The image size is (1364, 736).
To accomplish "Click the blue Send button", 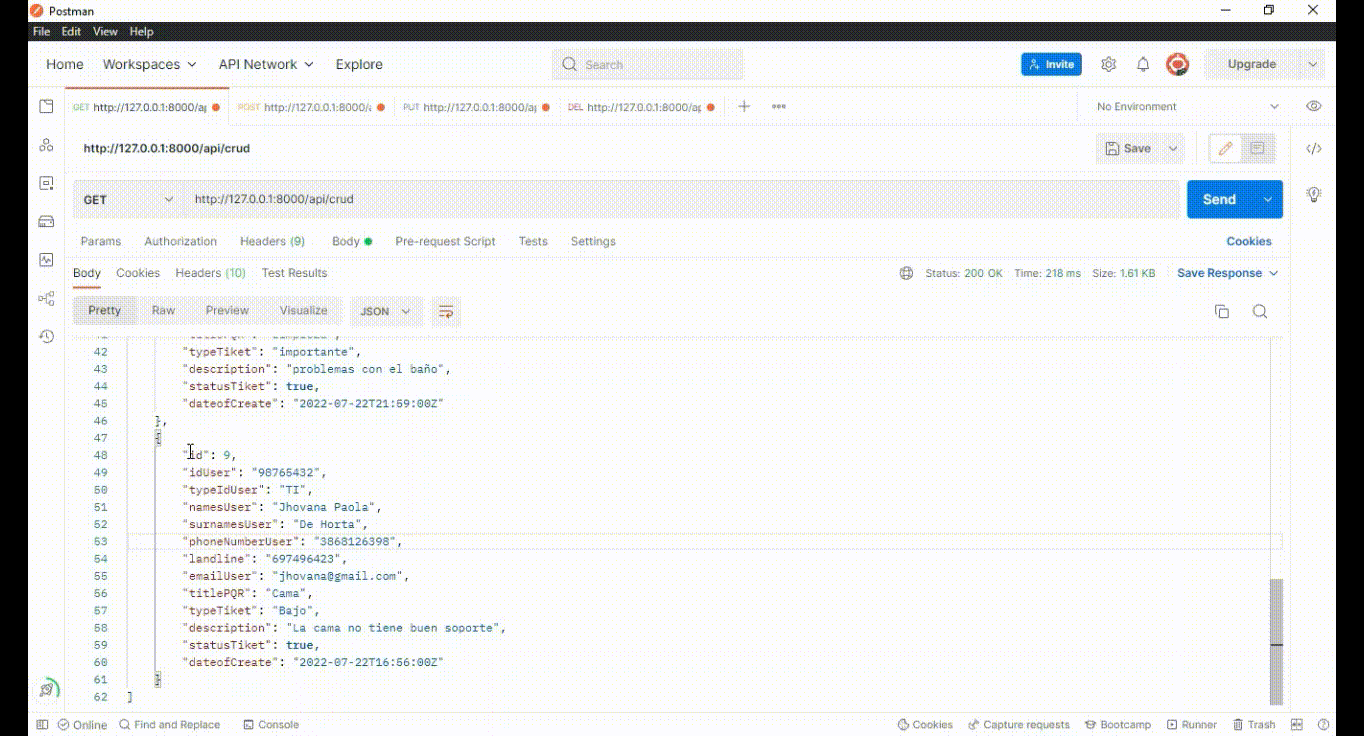I will pos(1220,199).
